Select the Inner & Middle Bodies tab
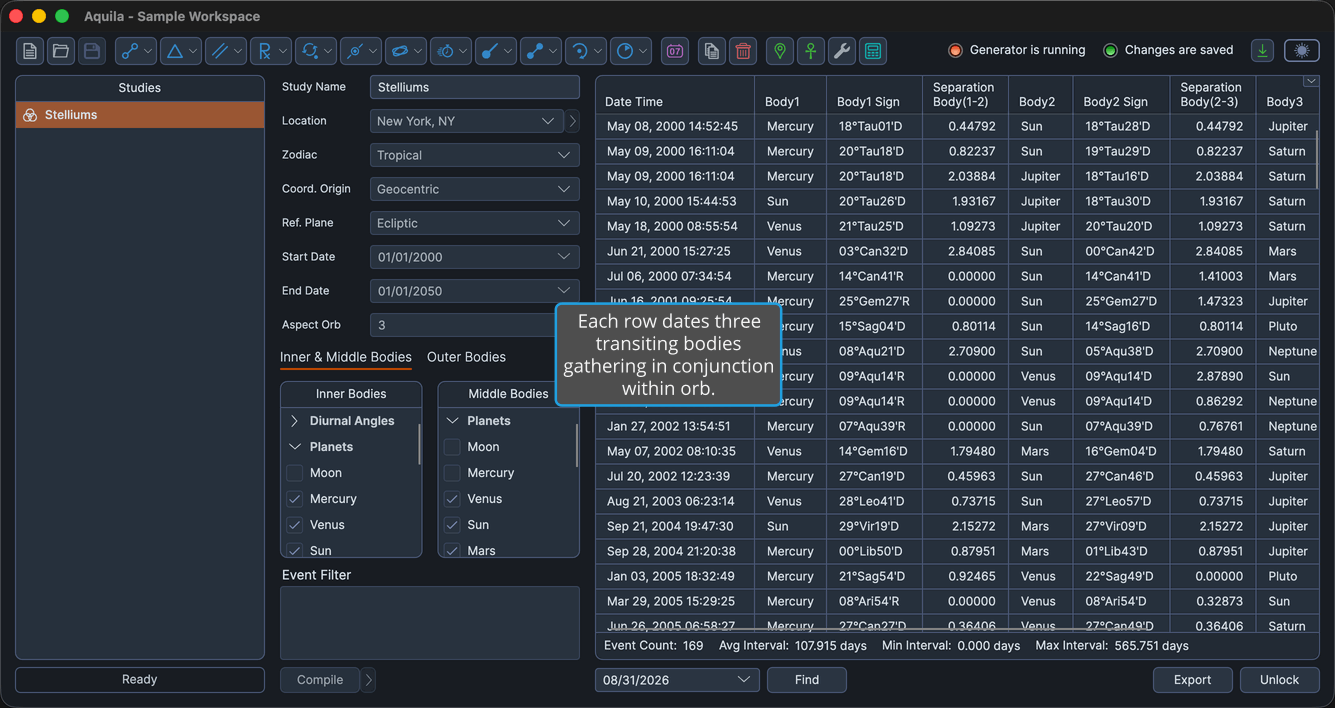 (346, 357)
